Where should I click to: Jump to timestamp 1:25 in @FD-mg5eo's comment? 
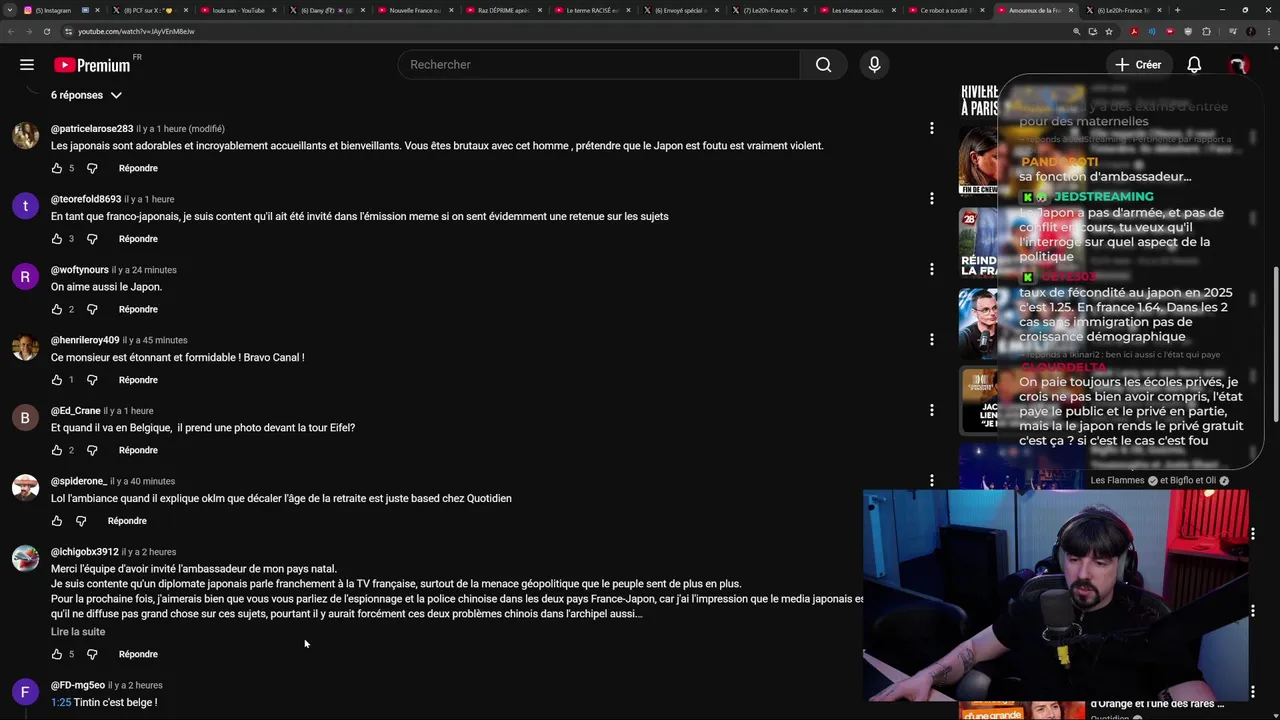click(x=61, y=702)
